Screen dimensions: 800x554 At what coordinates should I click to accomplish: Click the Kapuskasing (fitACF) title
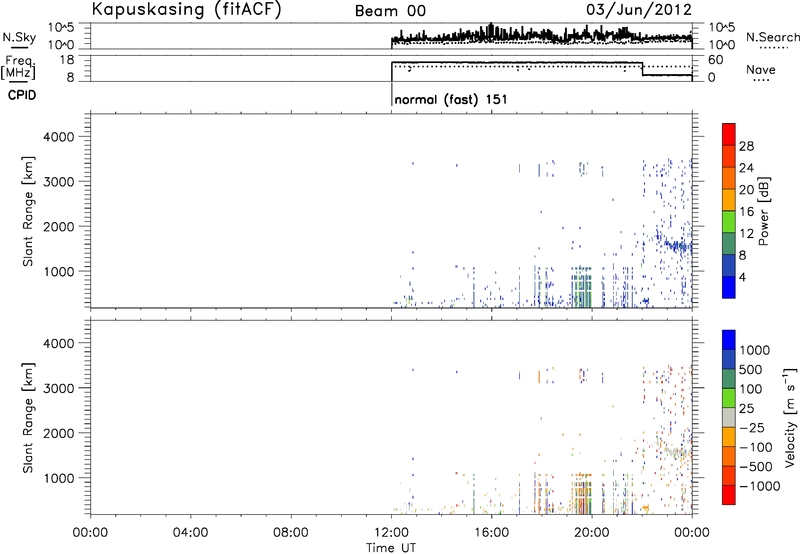(x=187, y=10)
